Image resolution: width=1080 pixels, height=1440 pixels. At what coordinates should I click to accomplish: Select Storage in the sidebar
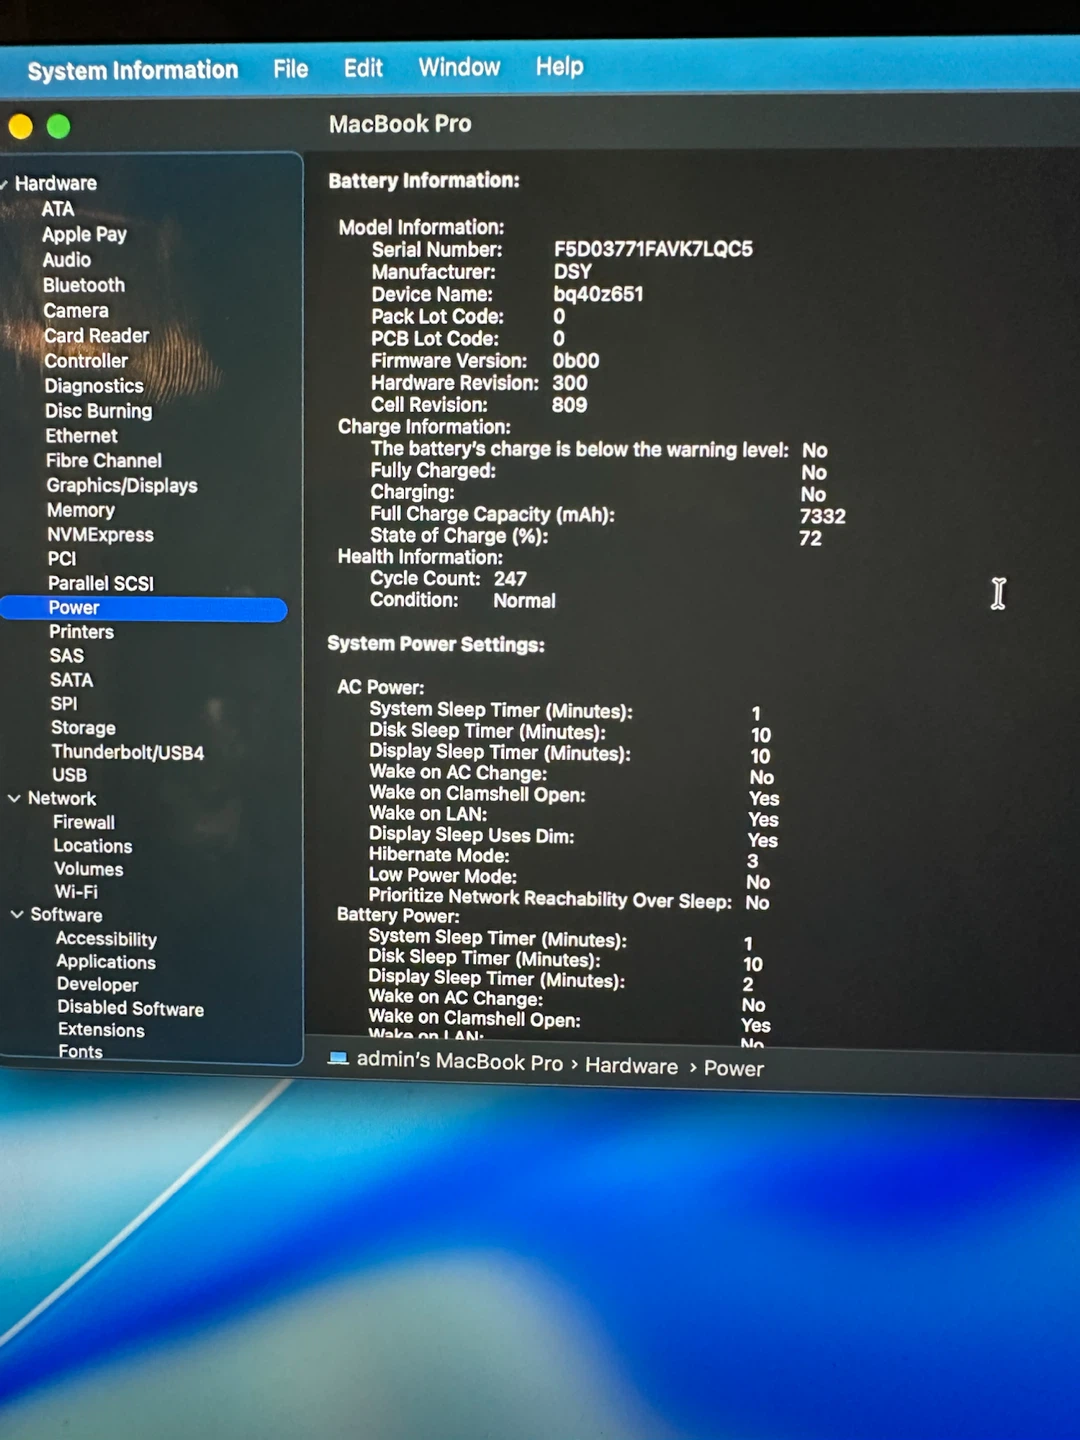pyautogui.click(x=83, y=728)
